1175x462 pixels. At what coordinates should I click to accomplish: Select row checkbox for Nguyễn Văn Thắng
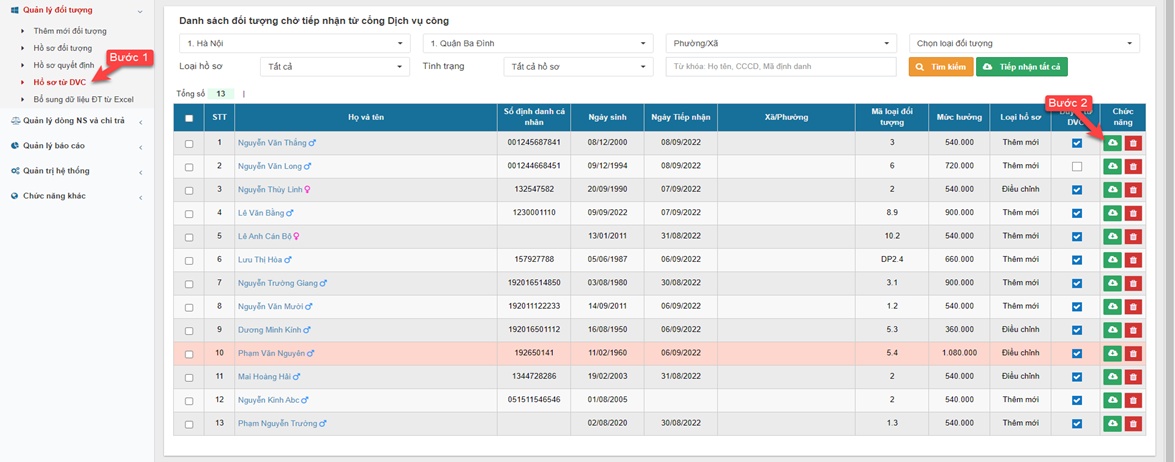[x=189, y=144]
